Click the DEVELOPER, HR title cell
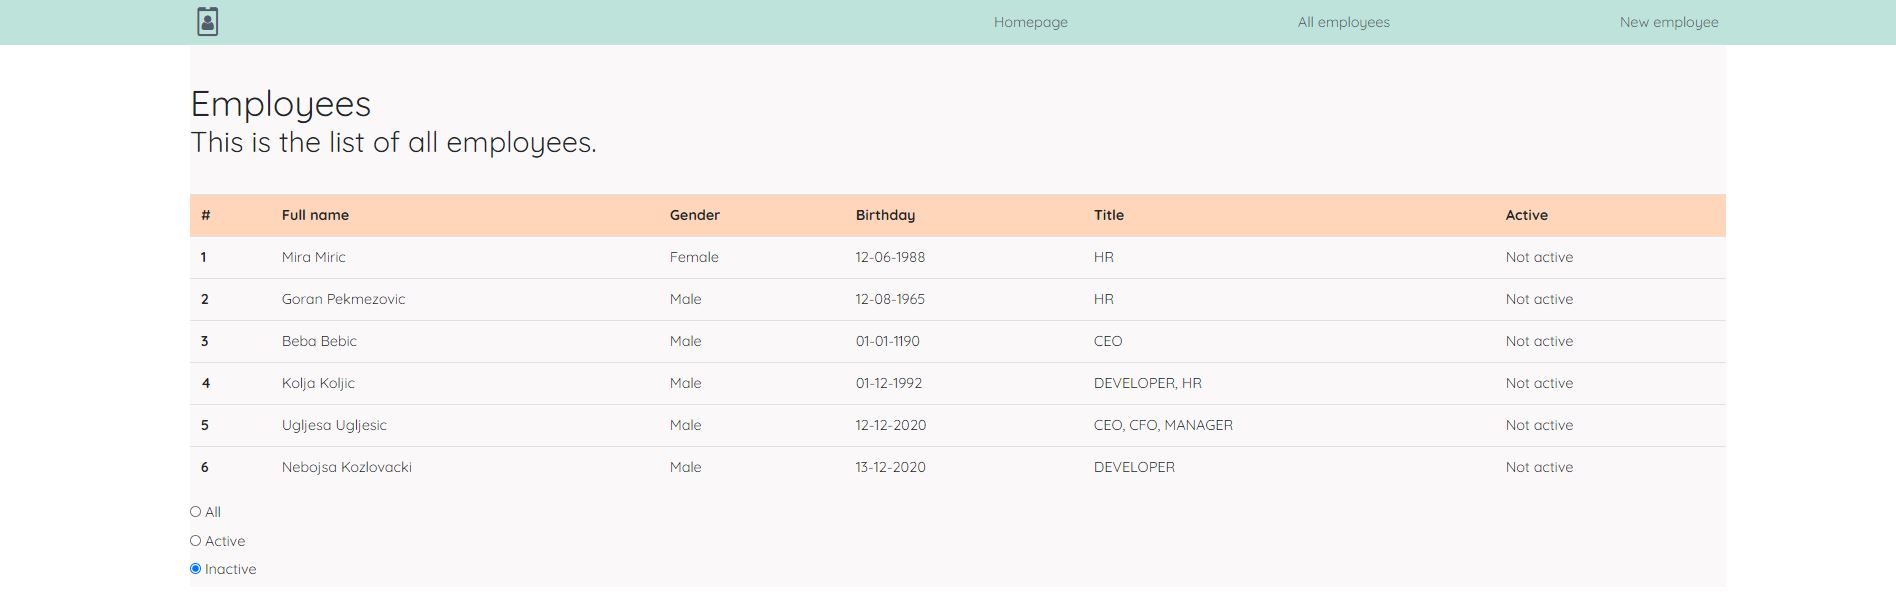 (1148, 383)
